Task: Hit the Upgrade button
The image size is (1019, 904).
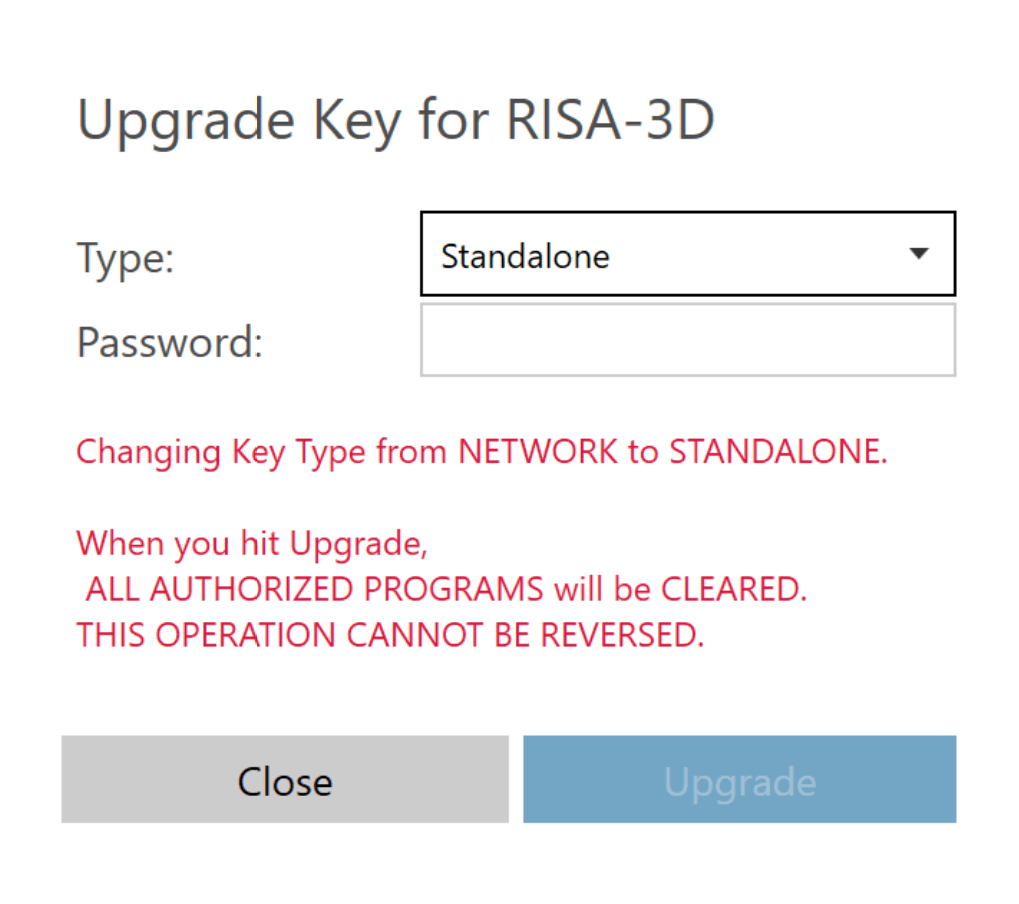Action: pyautogui.click(x=739, y=780)
